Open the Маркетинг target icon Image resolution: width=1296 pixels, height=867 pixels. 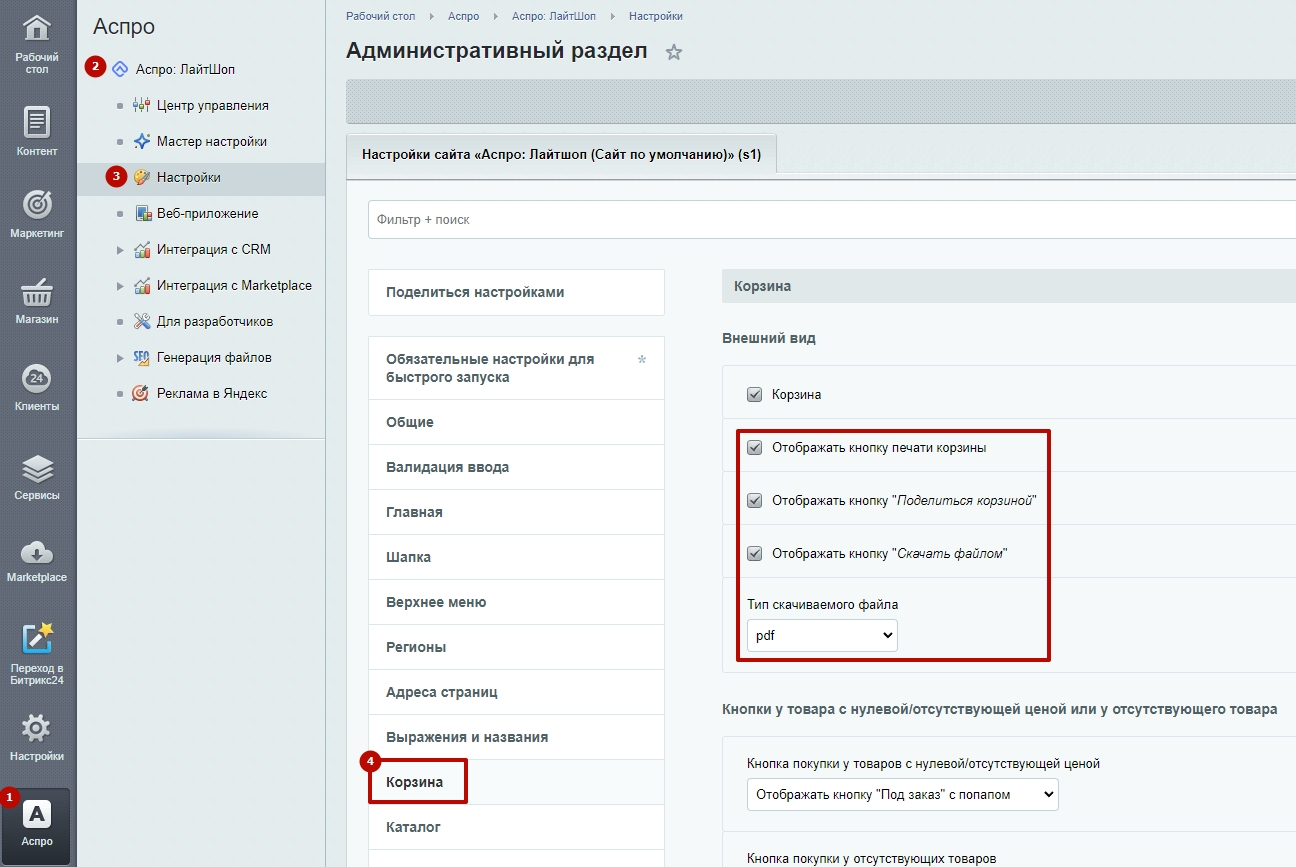37,204
